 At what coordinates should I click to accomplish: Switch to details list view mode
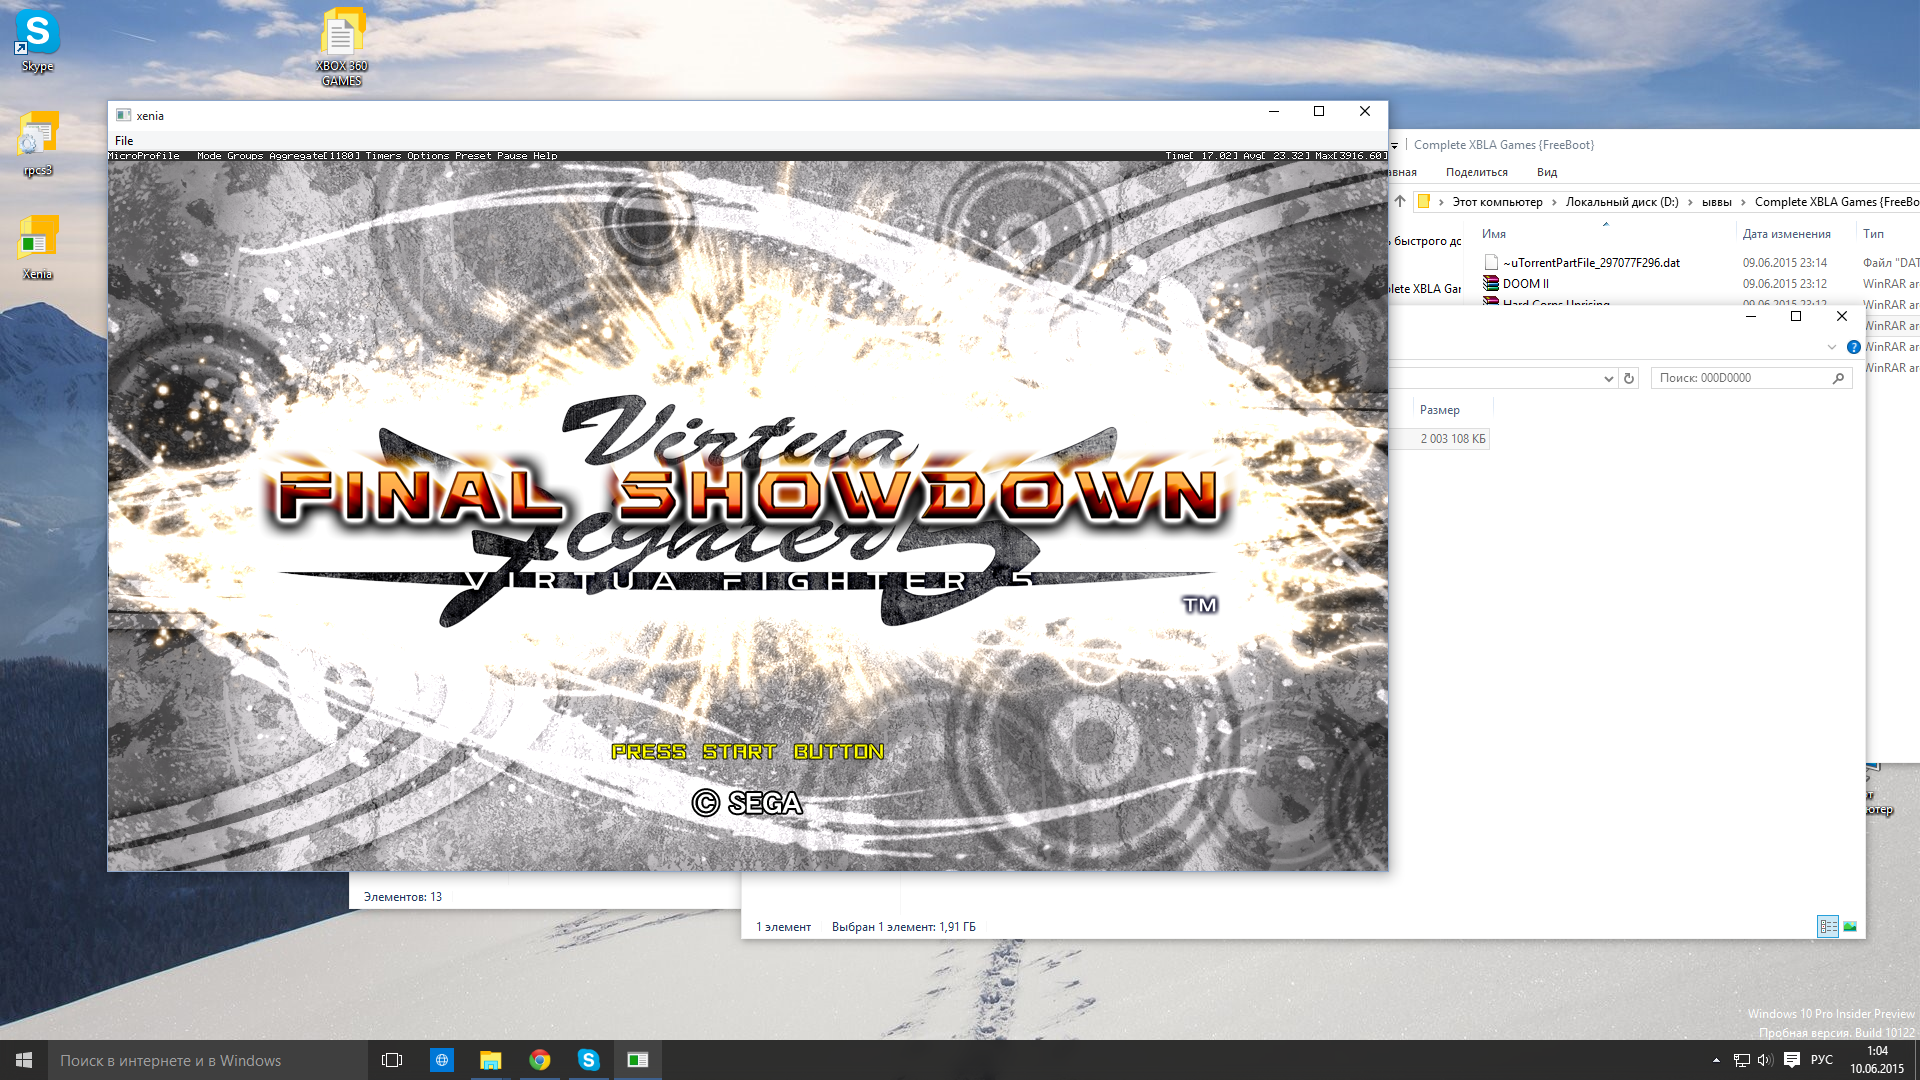[x=1827, y=927]
